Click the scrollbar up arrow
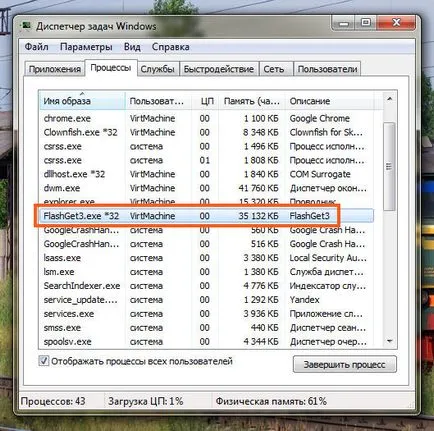434x431 pixels. click(389, 99)
